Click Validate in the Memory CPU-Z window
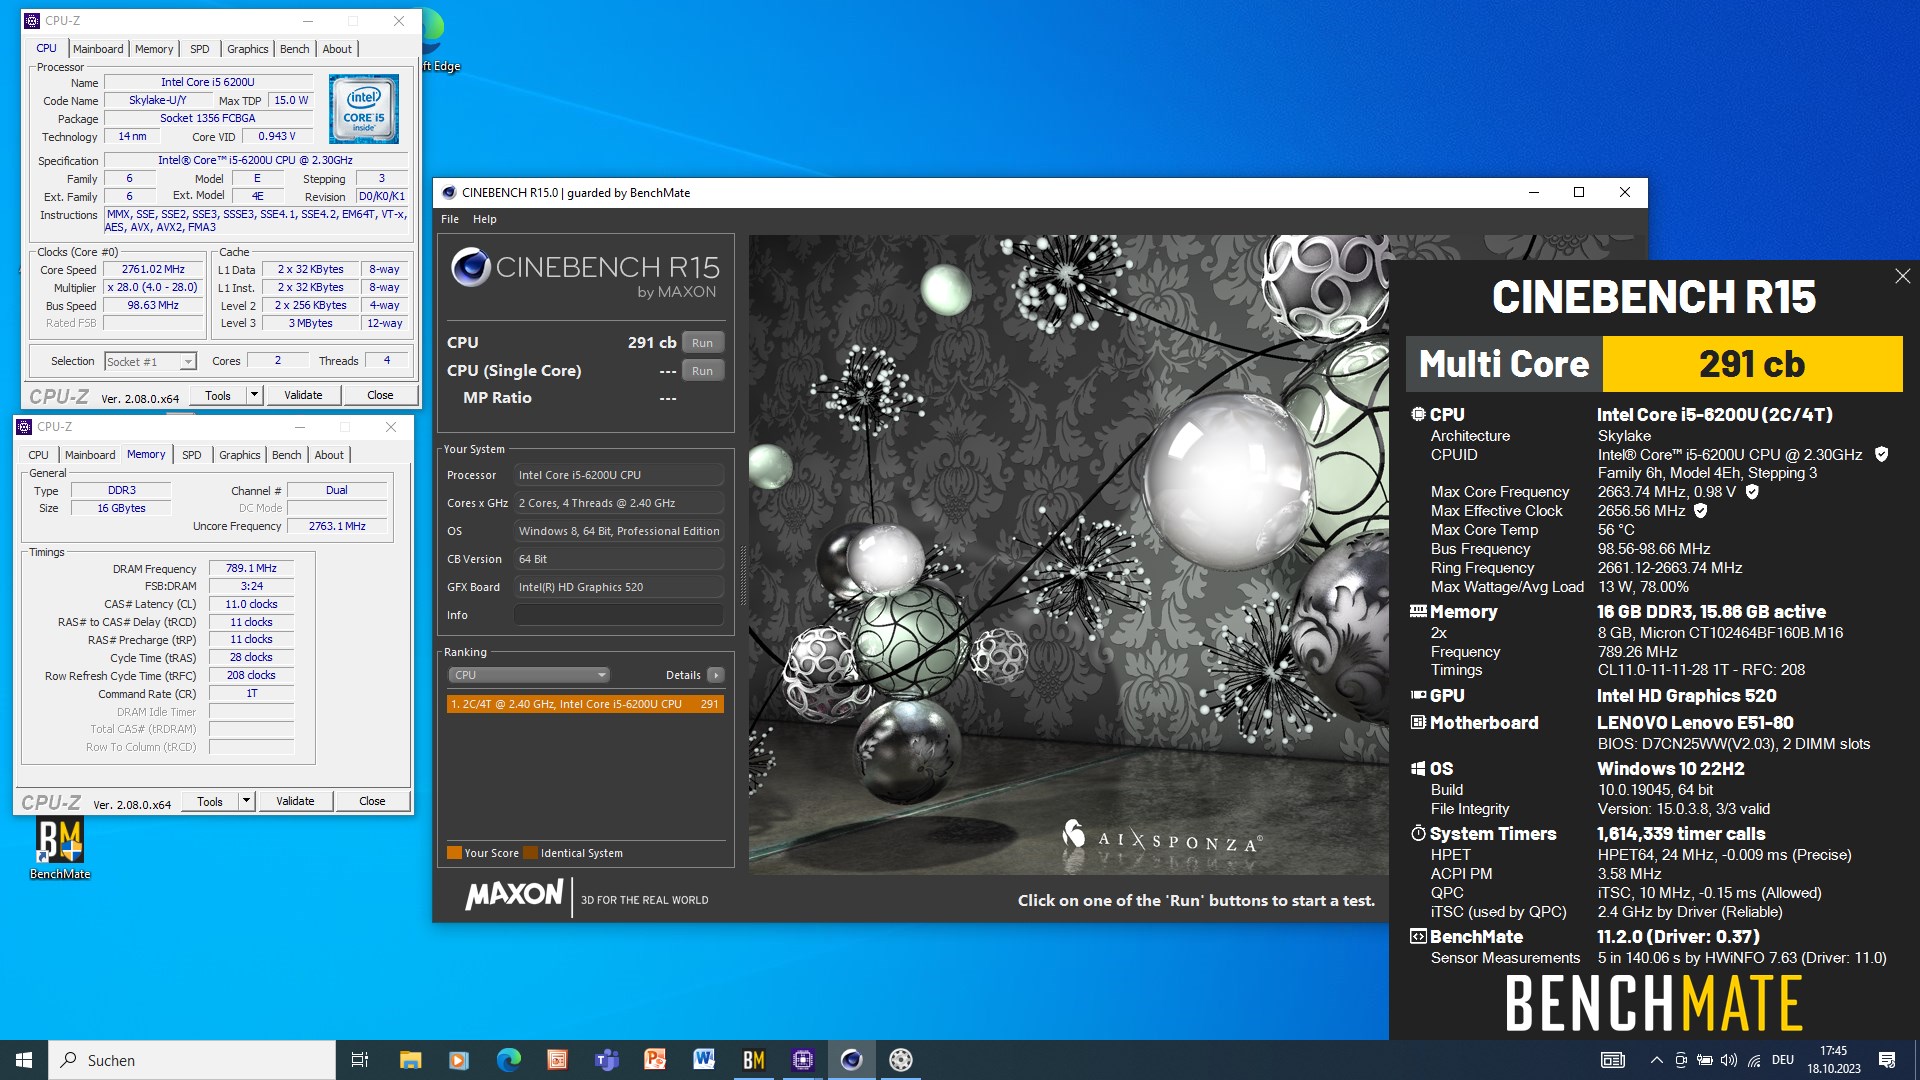1920x1080 pixels. (295, 801)
